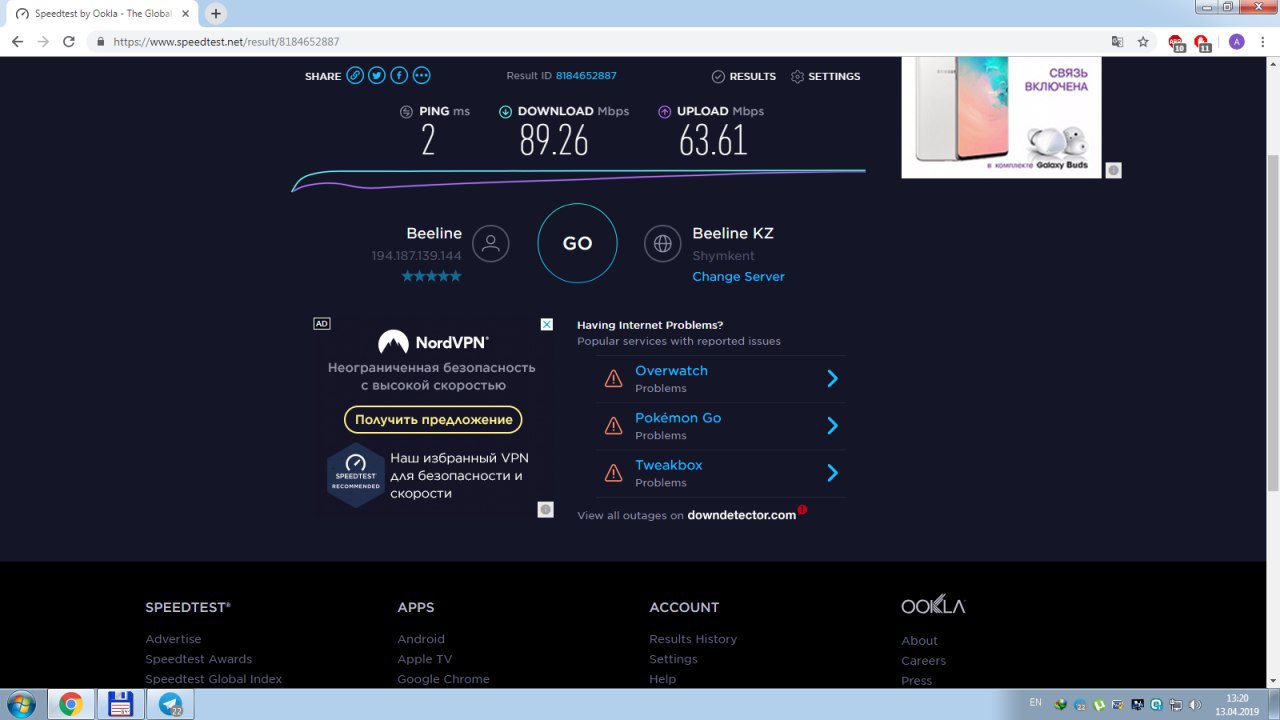Screen dimensions: 1280x720
Task: Open Chrome from the taskbar
Action: pos(70,704)
